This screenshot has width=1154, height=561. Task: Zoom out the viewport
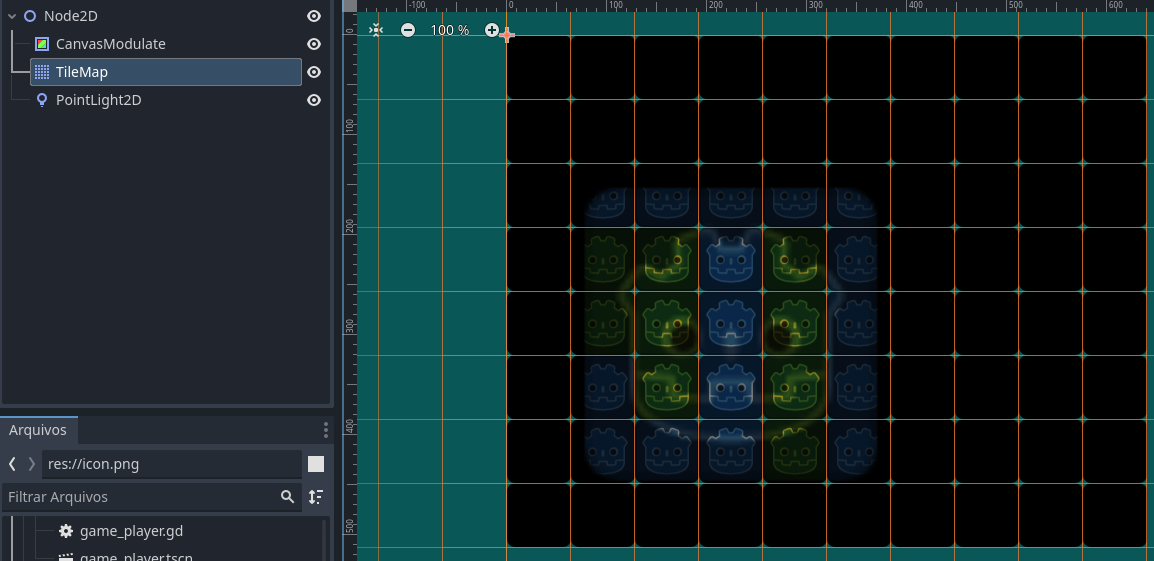tap(408, 30)
